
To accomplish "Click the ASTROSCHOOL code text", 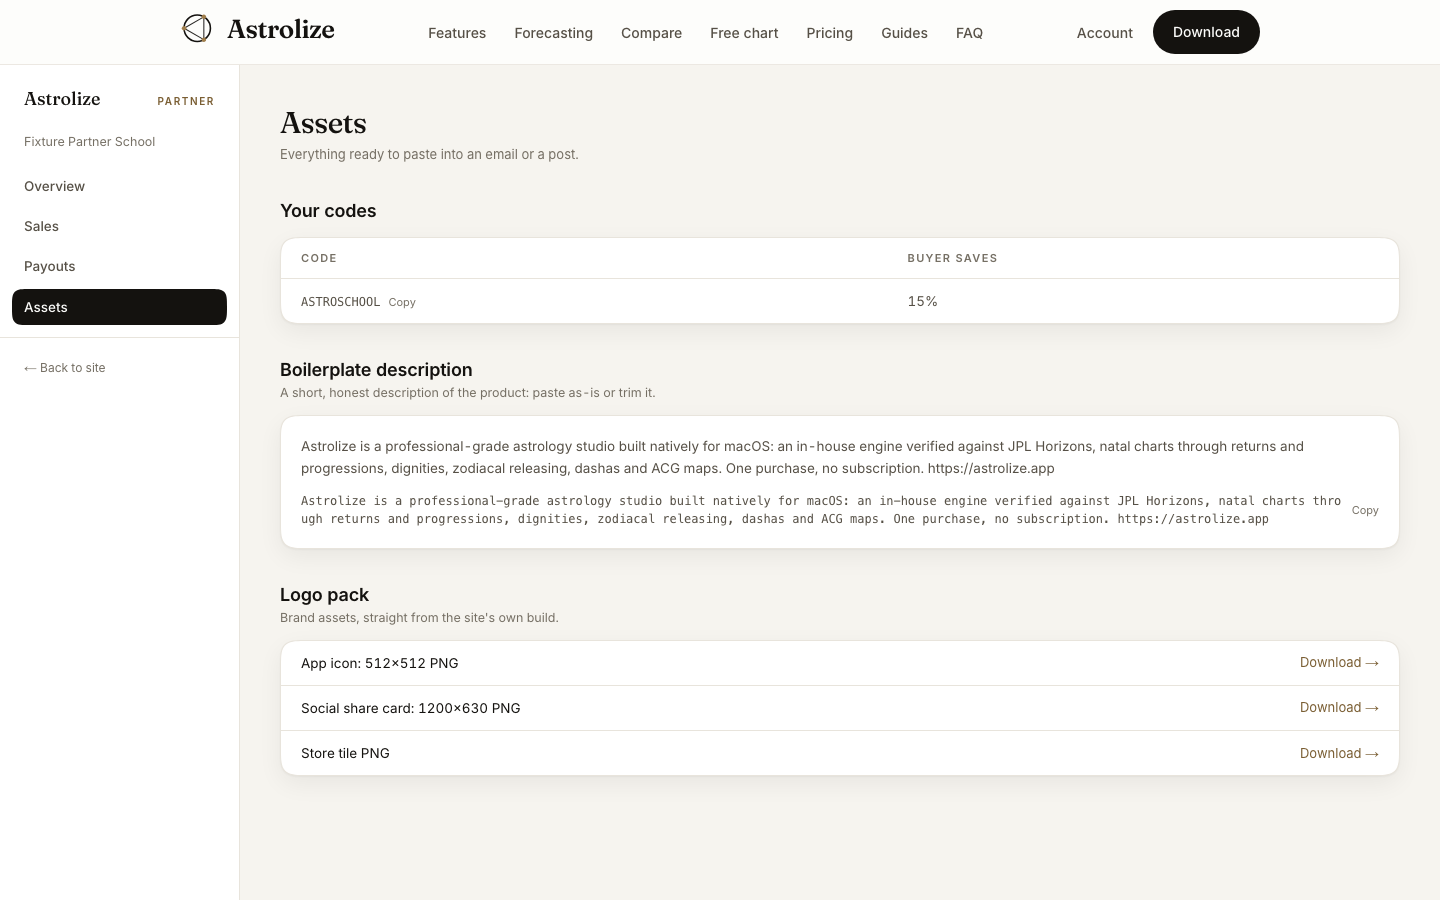I will (340, 302).
